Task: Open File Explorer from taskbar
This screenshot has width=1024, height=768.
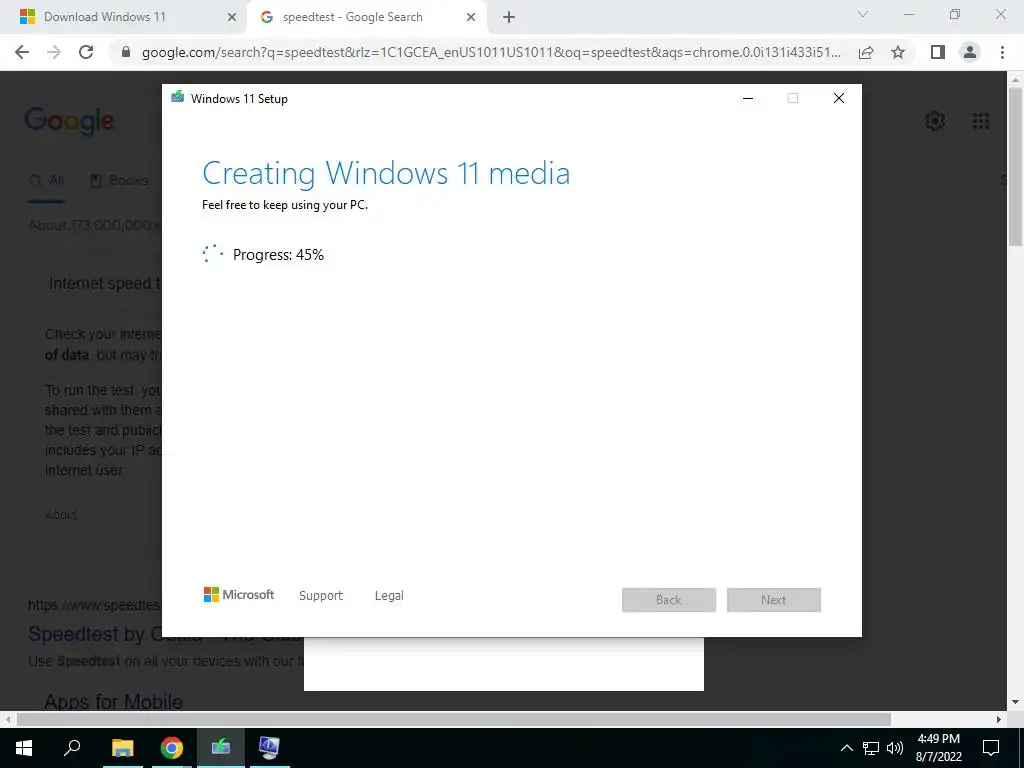Action: pos(122,748)
